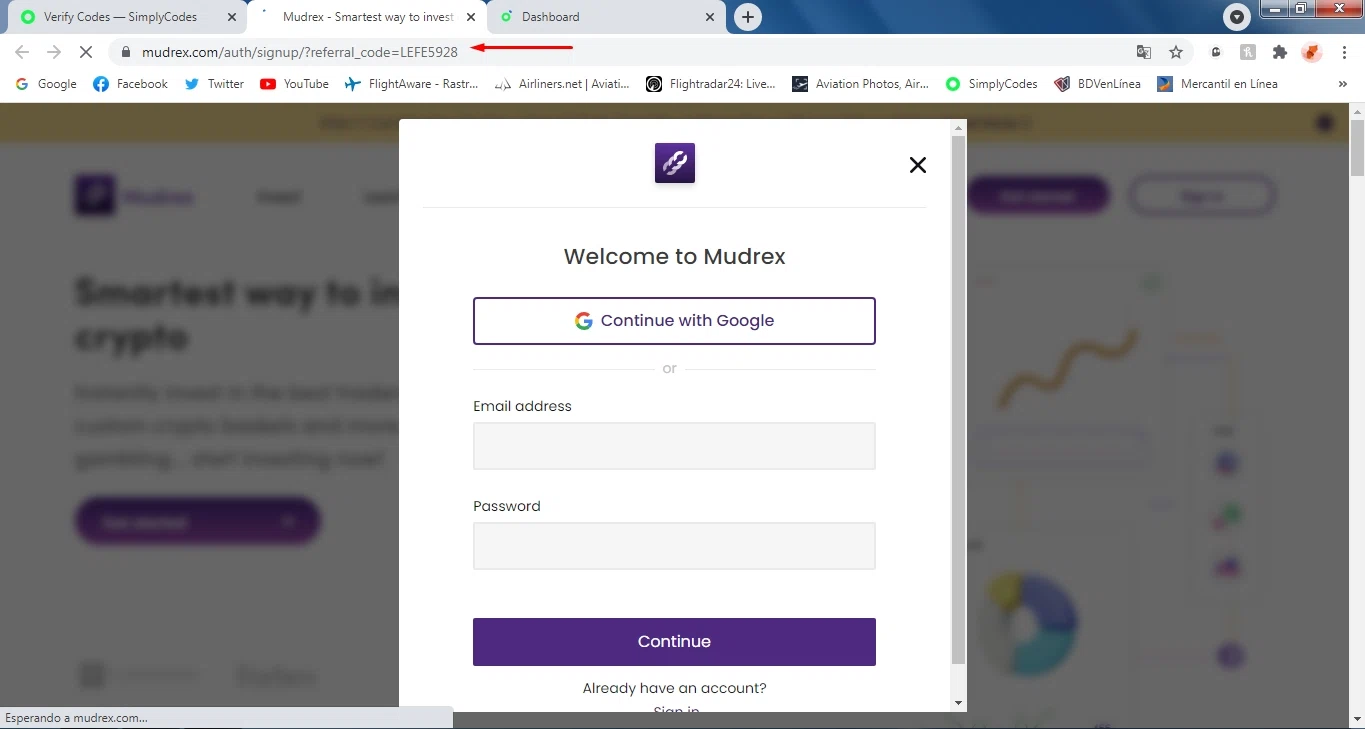The image size is (1365, 729).
Task: Click the dark extension icon beside the star
Action: 1216,52
